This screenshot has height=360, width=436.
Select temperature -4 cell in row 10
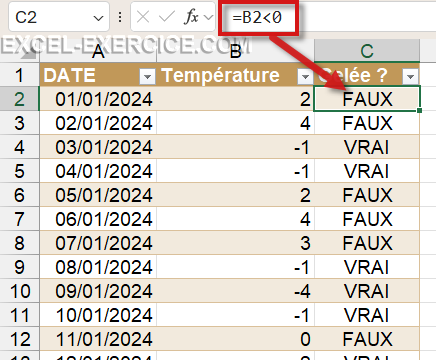pos(235,291)
